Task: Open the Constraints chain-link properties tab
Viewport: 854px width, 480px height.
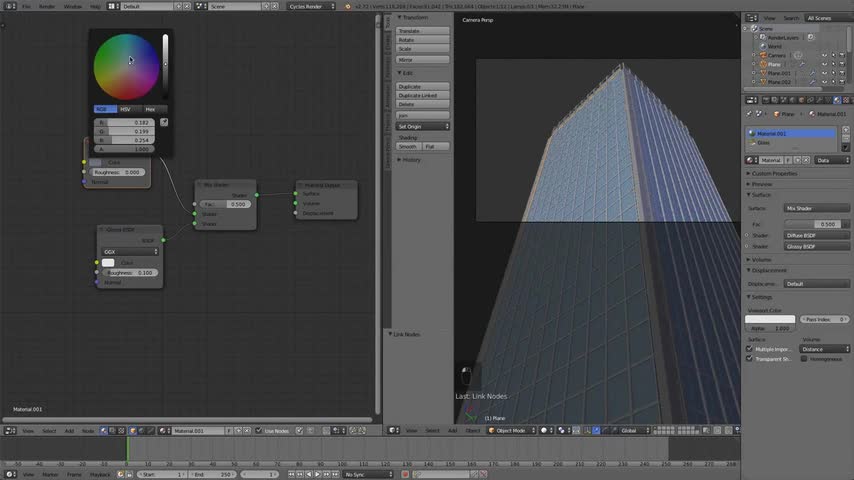Action: click(810, 100)
